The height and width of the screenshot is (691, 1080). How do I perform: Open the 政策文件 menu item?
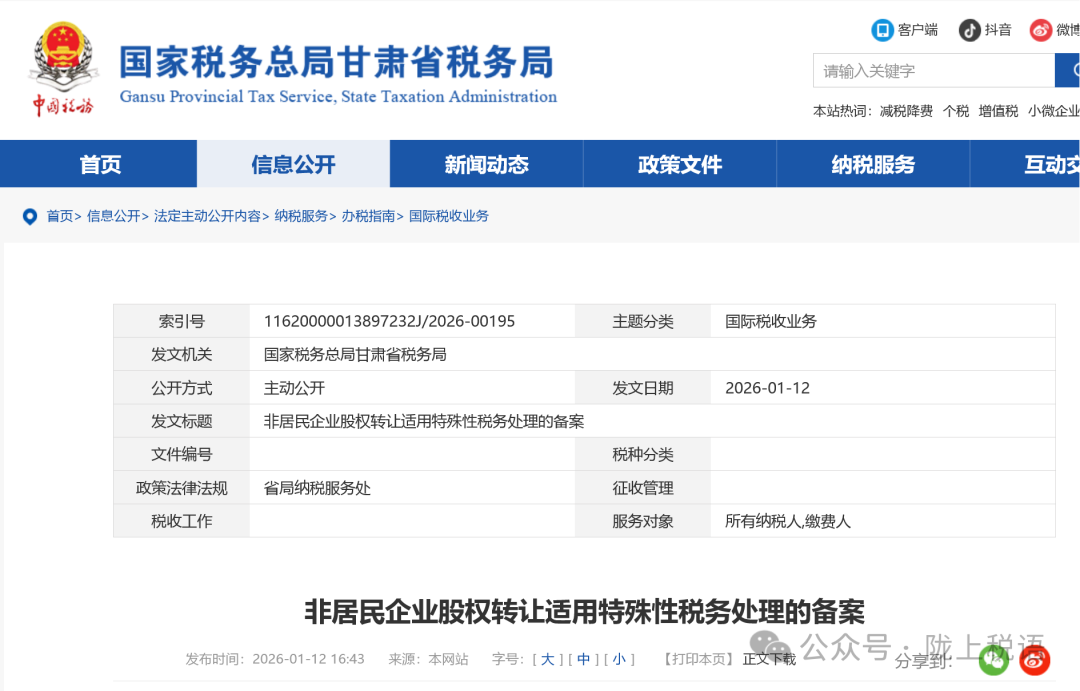(679, 164)
